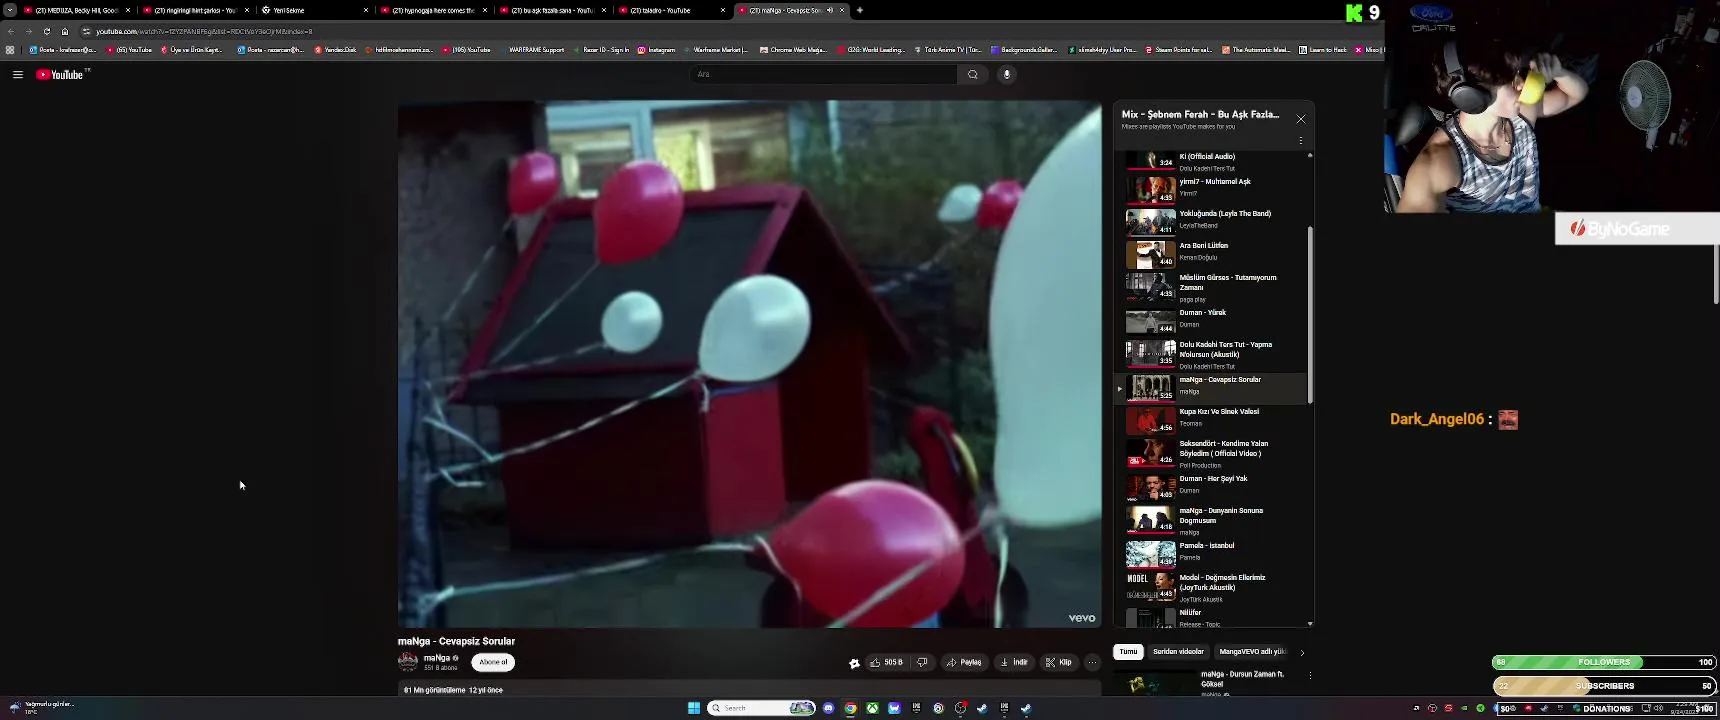
Task: Download the video with İndir
Action: tap(1014, 662)
